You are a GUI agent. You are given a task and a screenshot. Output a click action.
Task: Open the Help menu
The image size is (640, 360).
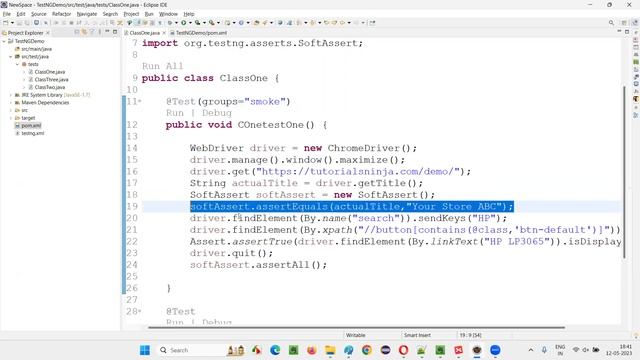point(189,14)
